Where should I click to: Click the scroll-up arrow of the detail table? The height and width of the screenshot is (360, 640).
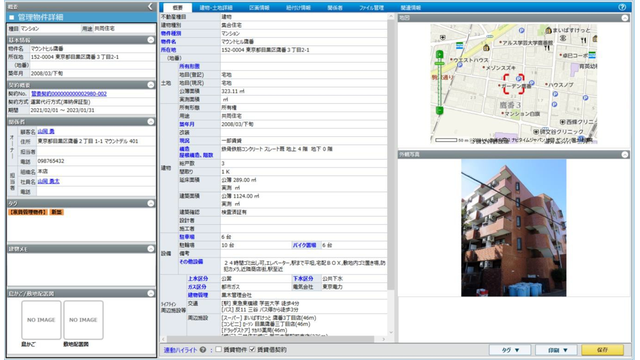pyautogui.click(x=391, y=17)
